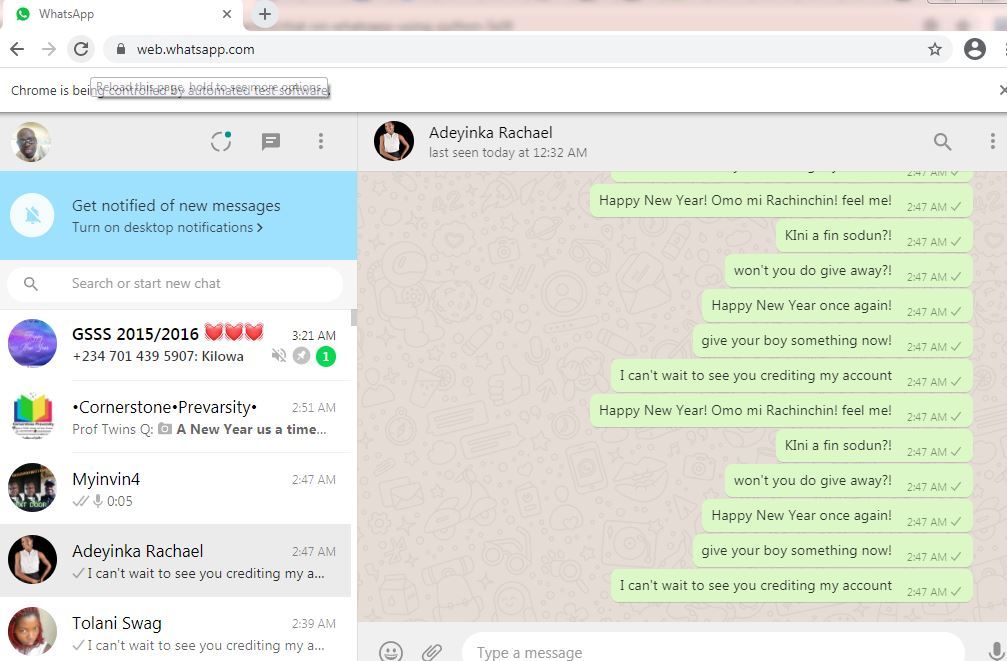Open the Chrome profile avatar
Image resolution: width=1007 pixels, height=661 pixels.
click(x=975, y=49)
